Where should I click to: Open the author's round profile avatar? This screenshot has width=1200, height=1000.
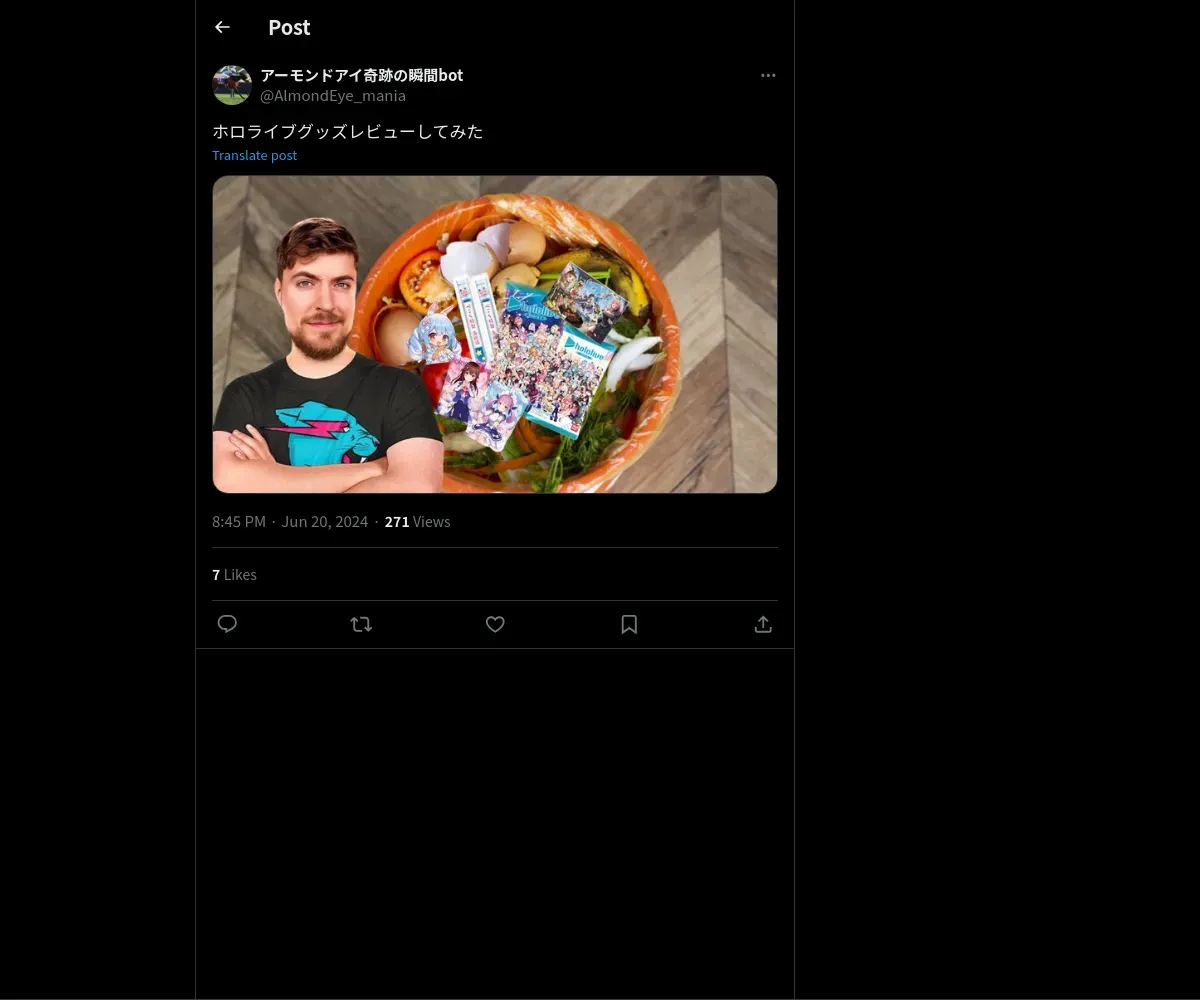click(x=232, y=85)
